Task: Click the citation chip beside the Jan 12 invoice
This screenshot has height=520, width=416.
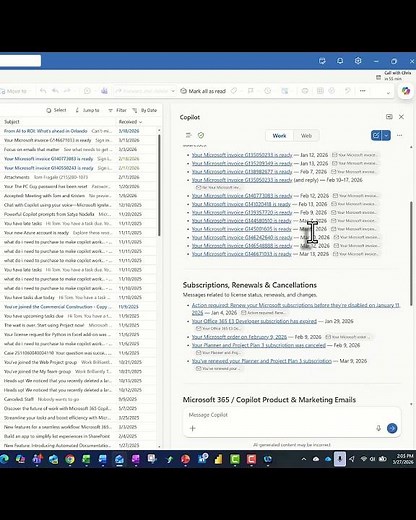Action: click(x=355, y=155)
